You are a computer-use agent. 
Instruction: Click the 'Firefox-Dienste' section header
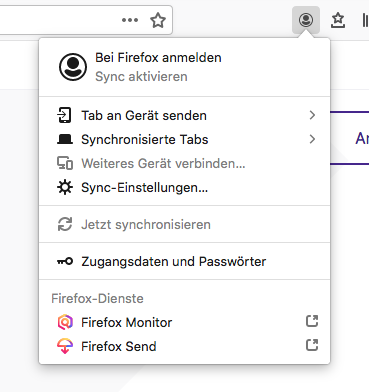click(x=97, y=298)
